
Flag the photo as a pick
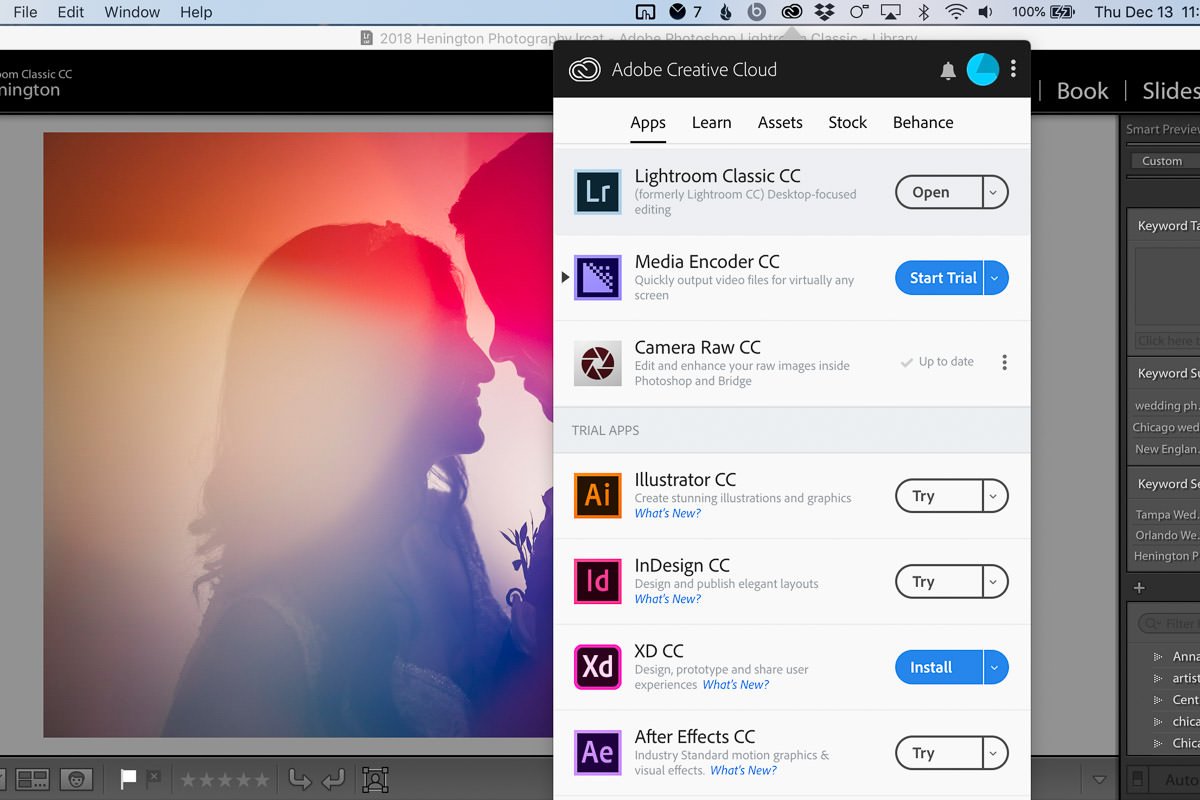(x=129, y=778)
